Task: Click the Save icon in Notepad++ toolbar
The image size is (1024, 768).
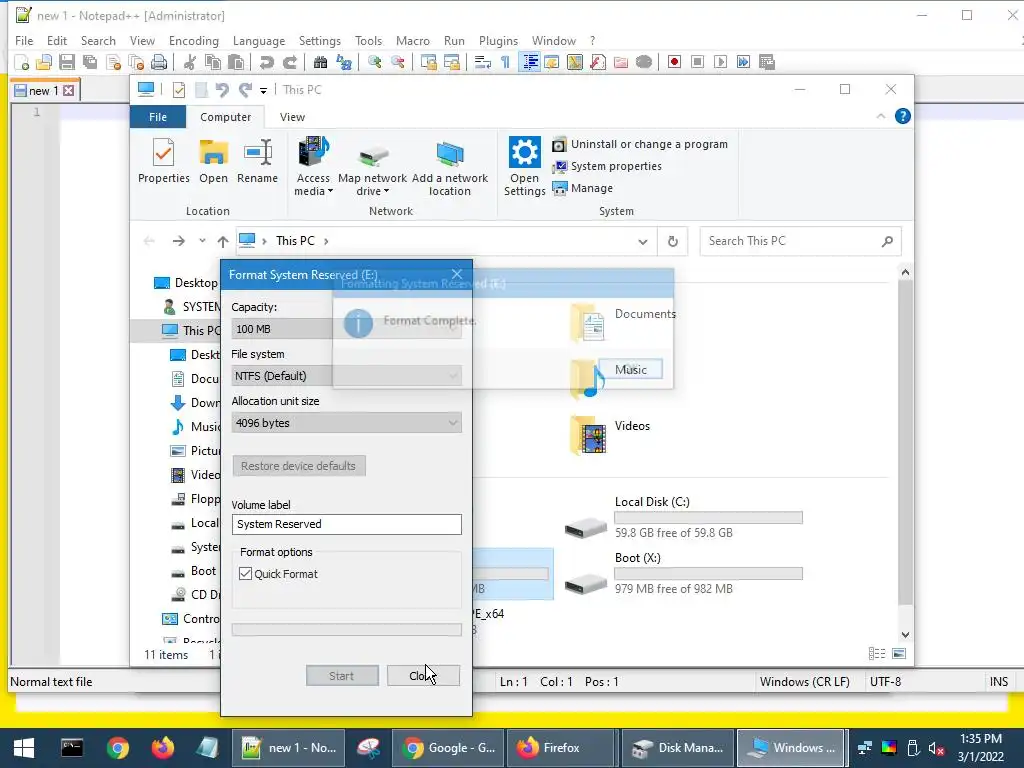Action: (67, 62)
